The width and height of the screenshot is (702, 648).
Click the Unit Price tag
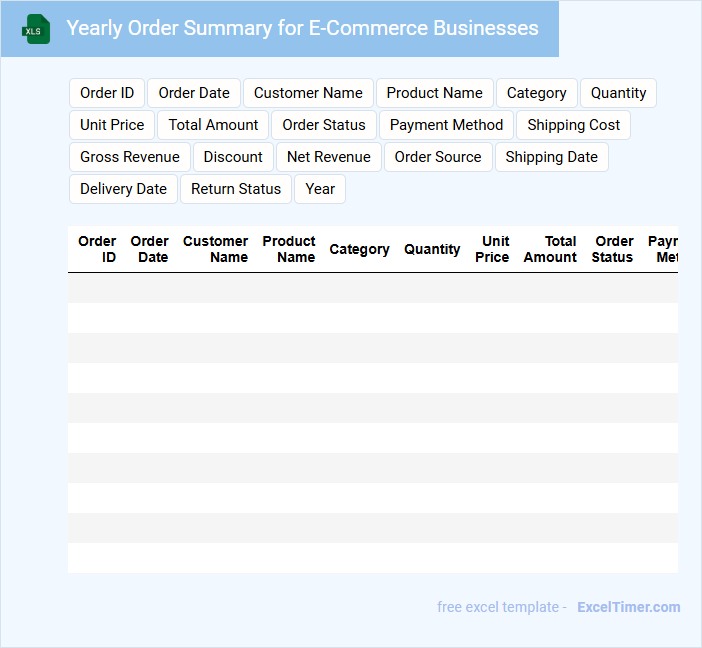pos(112,125)
